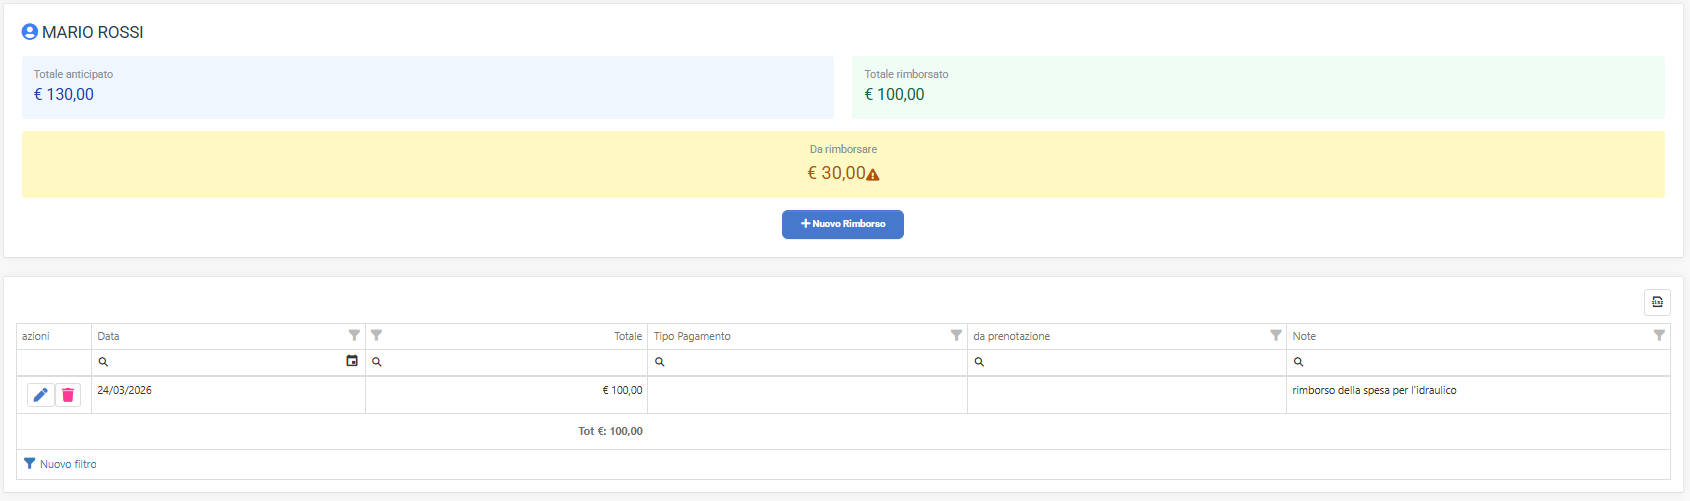Click the warning triangle next to € 30,00

873,175
